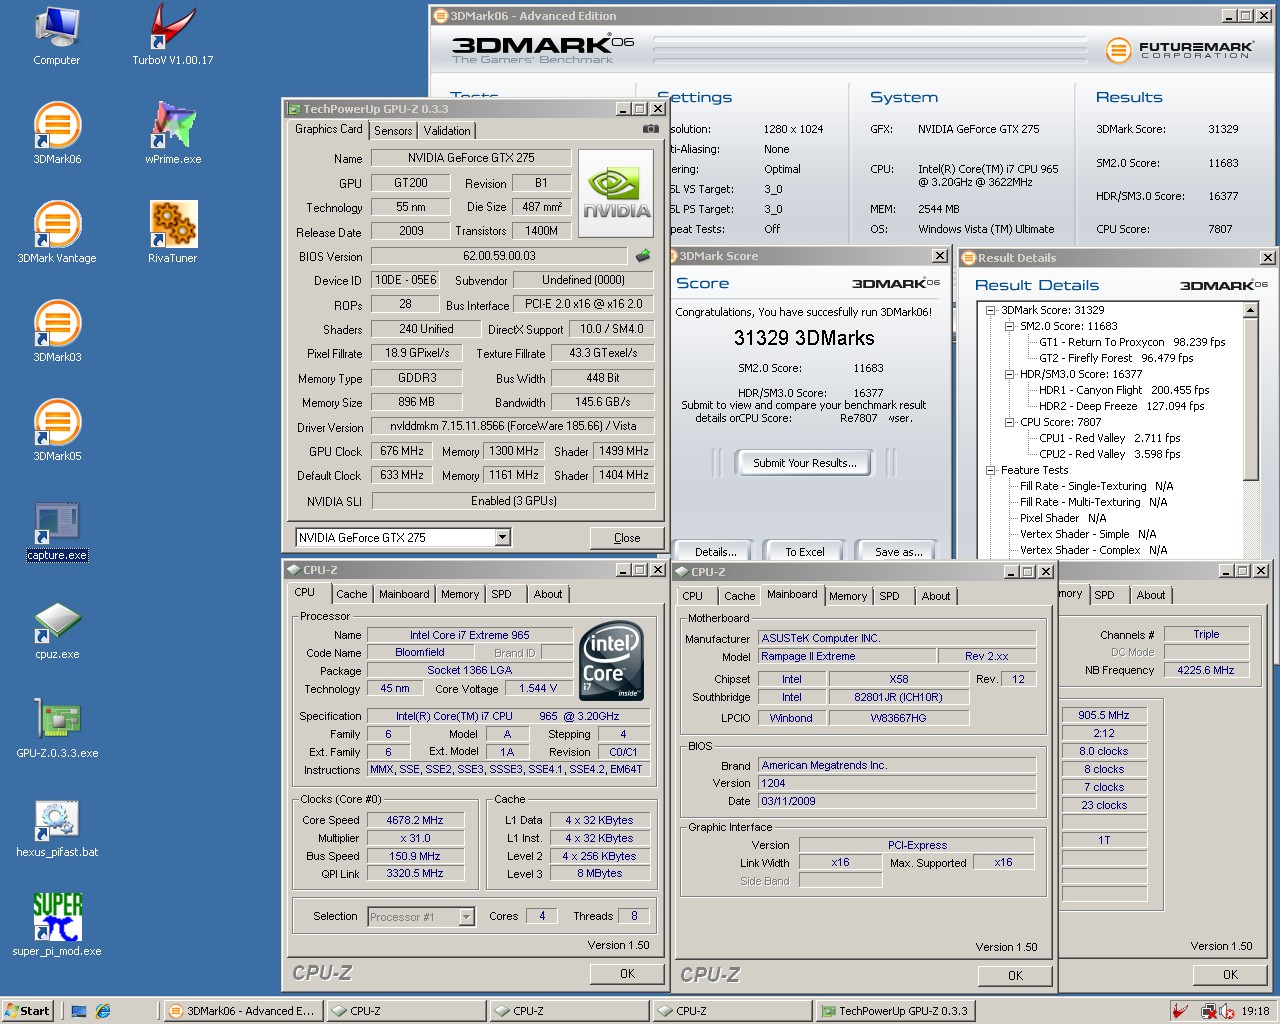1280x1024 pixels.
Task: Click the To Excel button
Action: point(804,552)
